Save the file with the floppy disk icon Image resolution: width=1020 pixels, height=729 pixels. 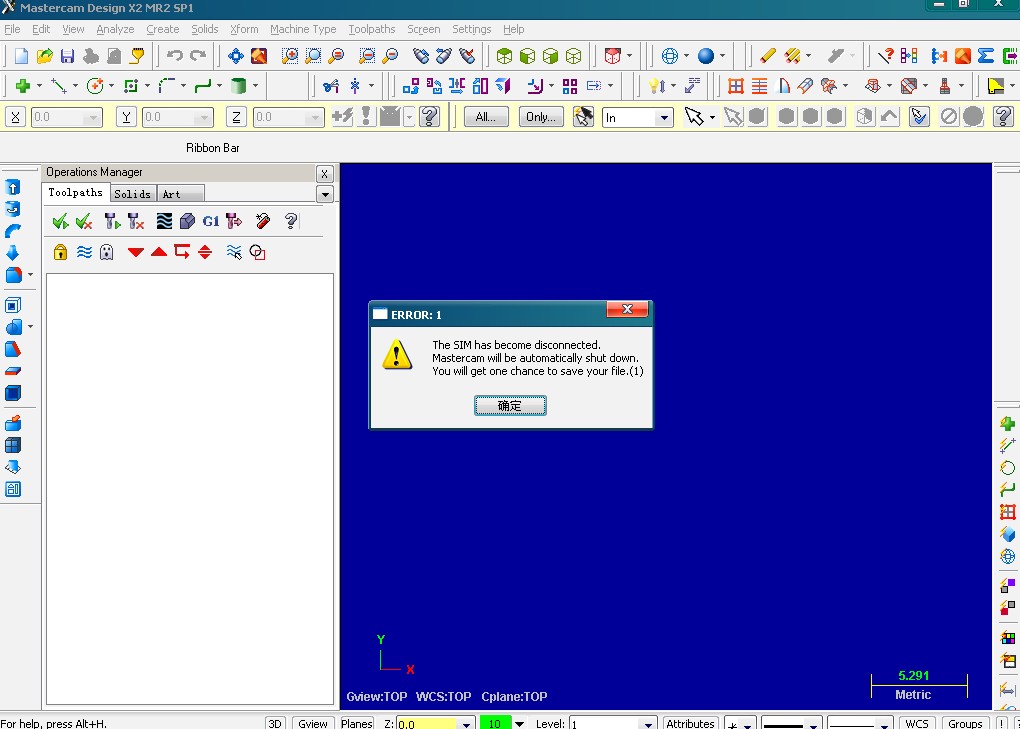(x=67, y=56)
